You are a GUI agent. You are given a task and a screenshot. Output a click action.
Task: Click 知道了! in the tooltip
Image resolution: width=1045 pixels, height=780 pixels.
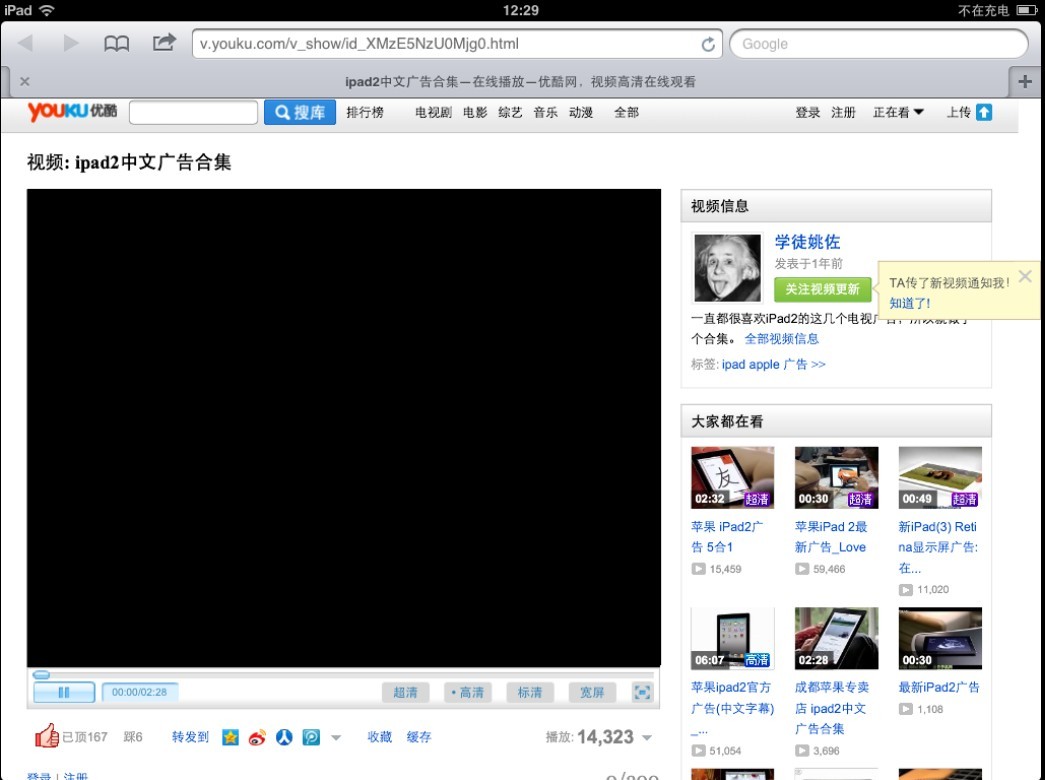pyautogui.click(x=910, y=303)
